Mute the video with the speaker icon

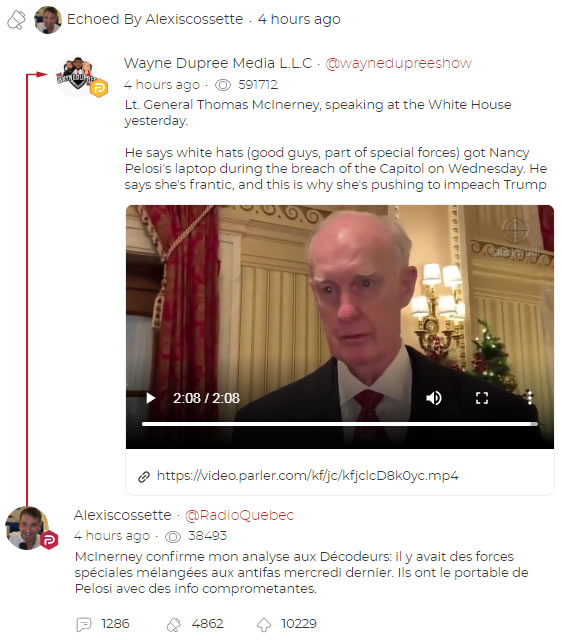[433, 398]
